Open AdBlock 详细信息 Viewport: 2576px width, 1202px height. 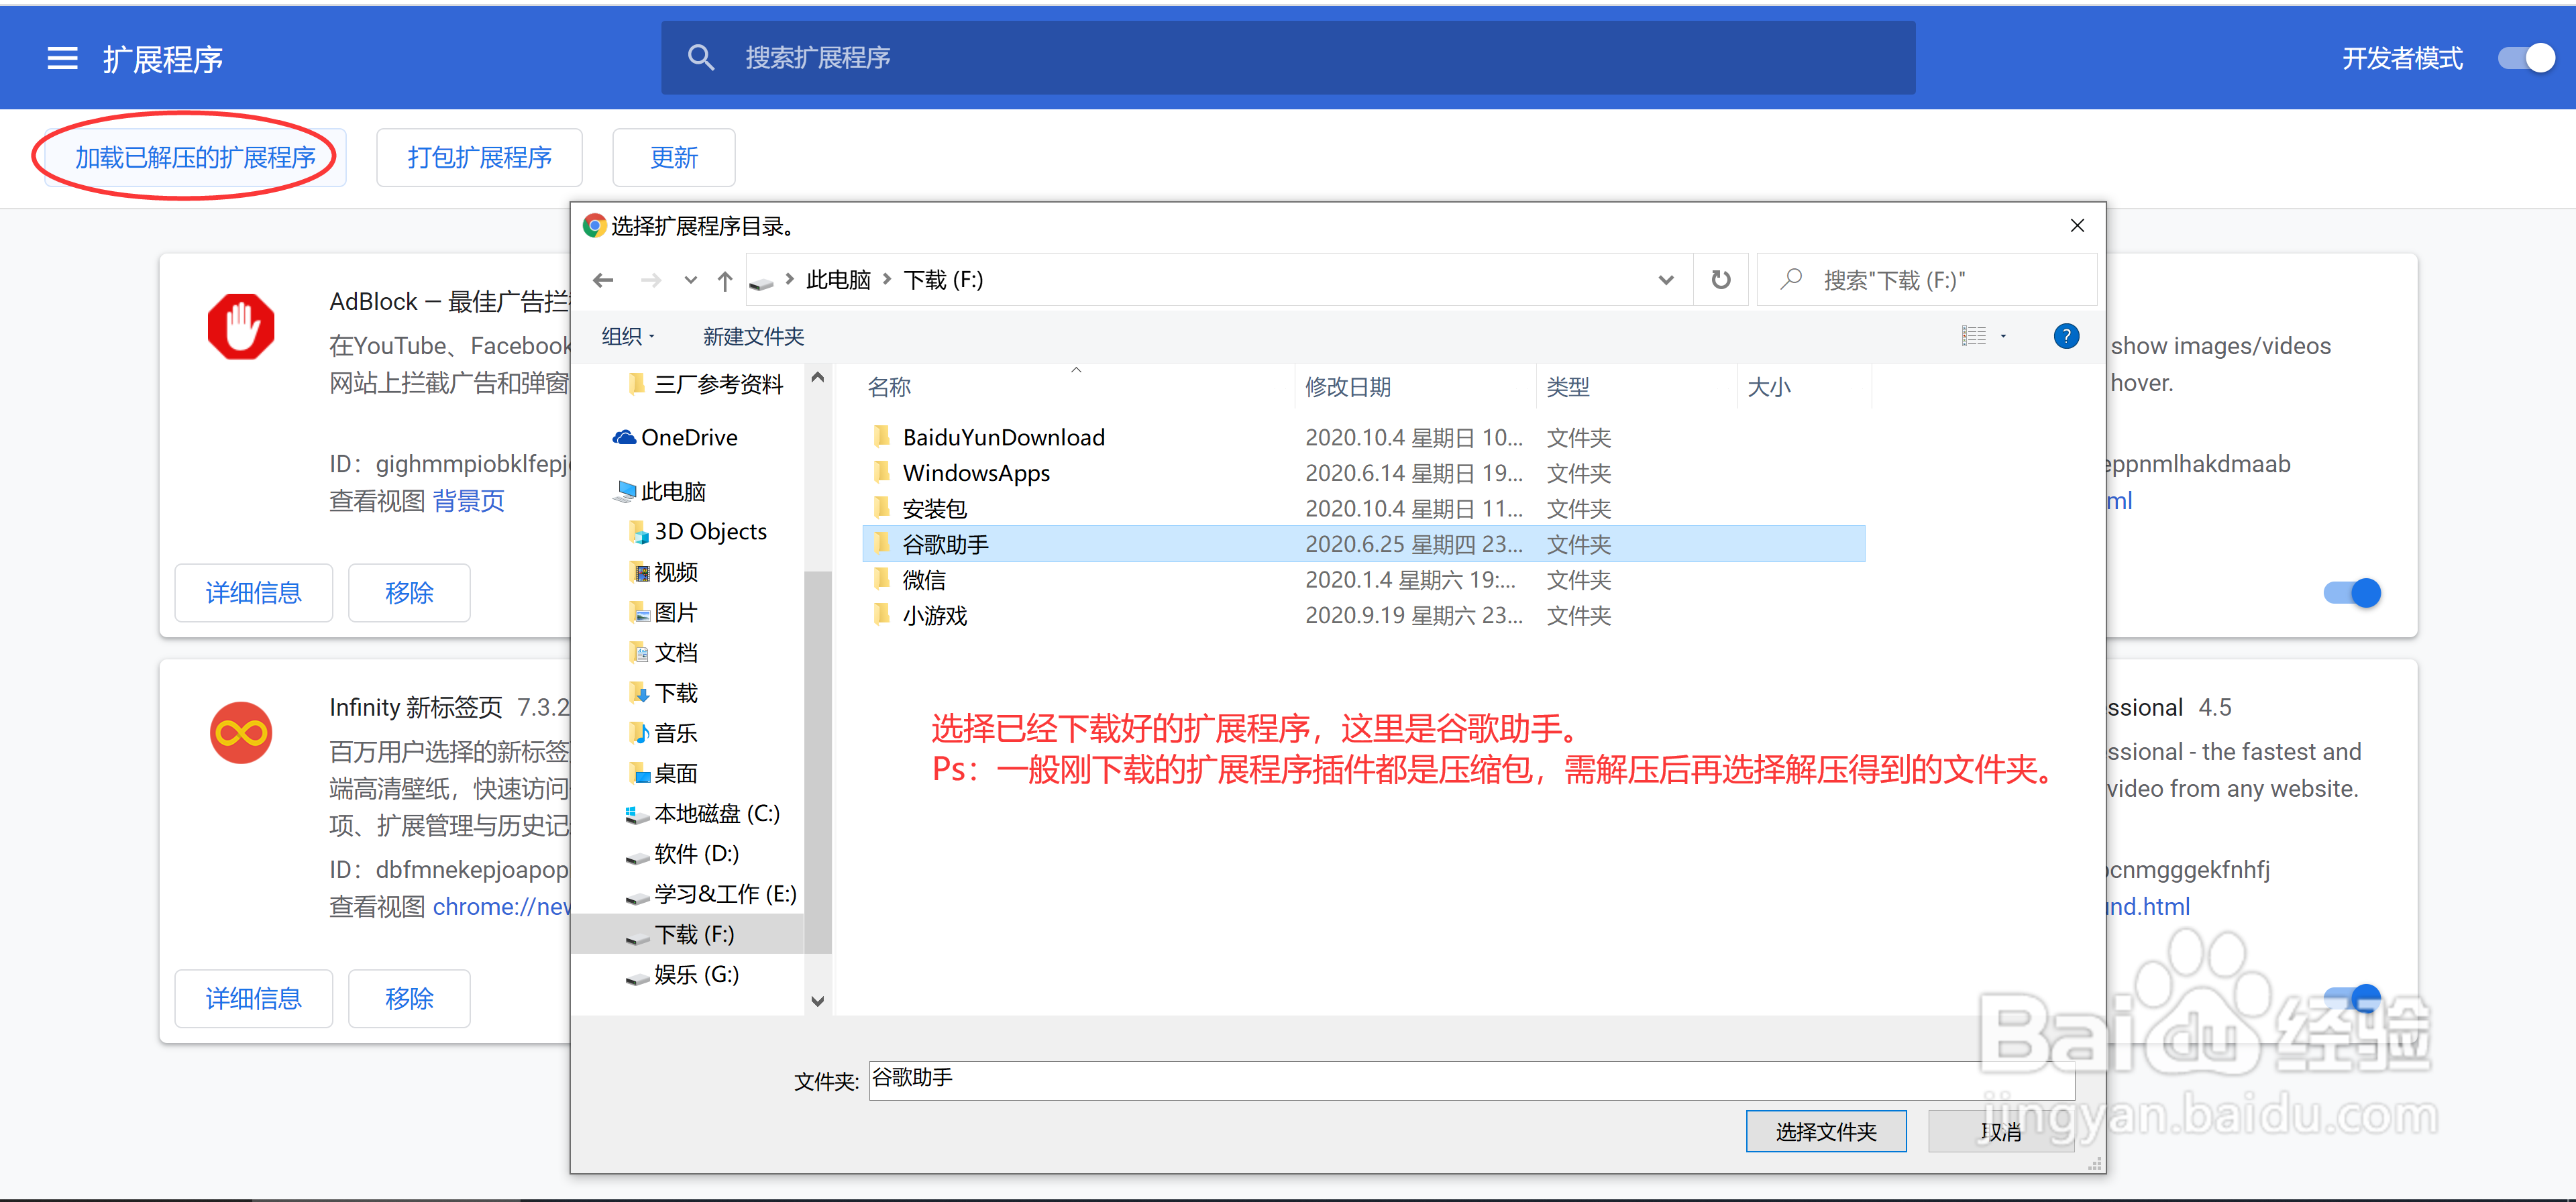click(x=253, y=593)
